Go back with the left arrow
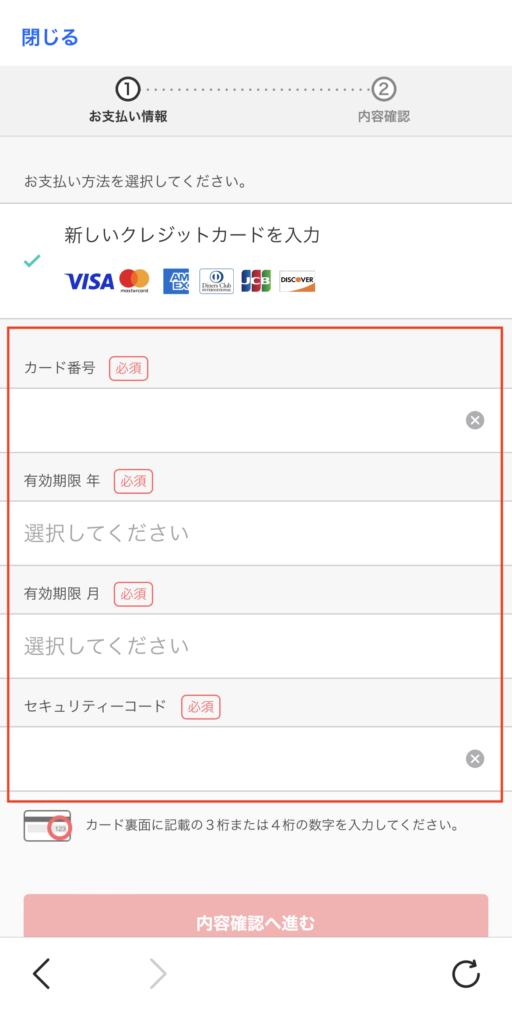This screenshot has height=1024, width=512. [41, 974]
